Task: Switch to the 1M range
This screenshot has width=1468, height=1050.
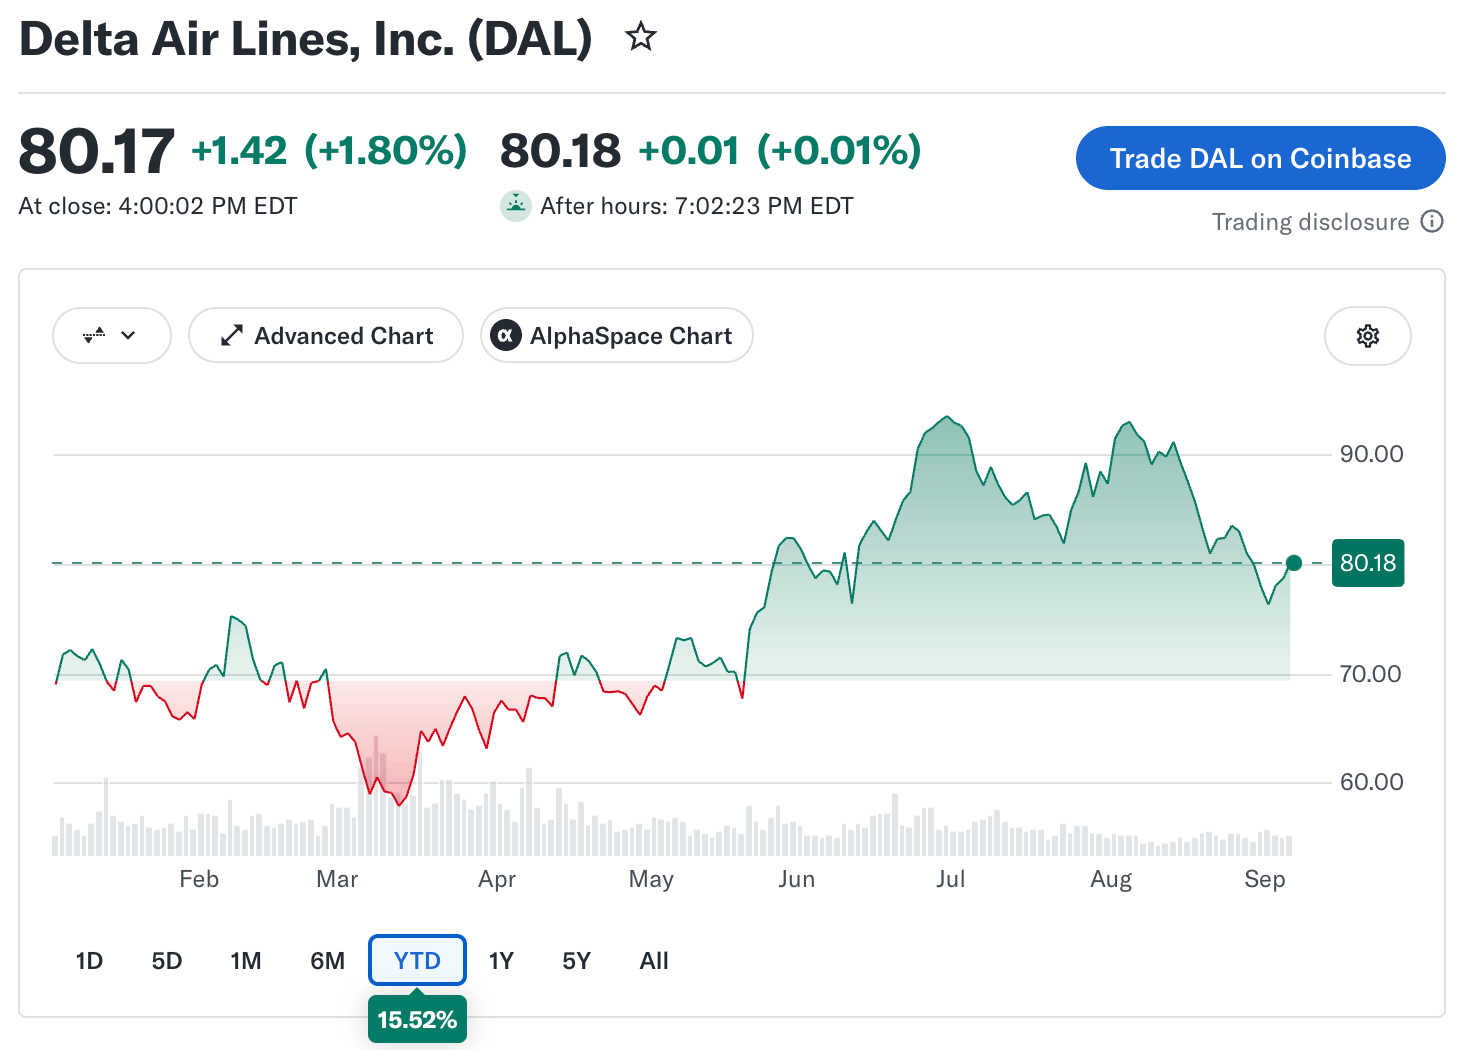Action: (x=246, y=961)
